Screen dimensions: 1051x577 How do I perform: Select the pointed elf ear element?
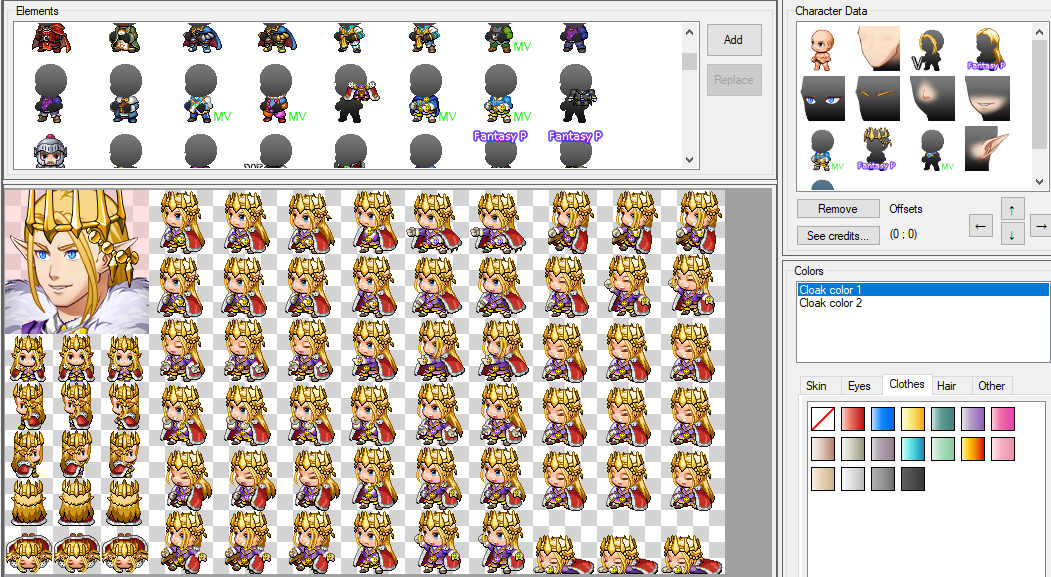(987, 149)
